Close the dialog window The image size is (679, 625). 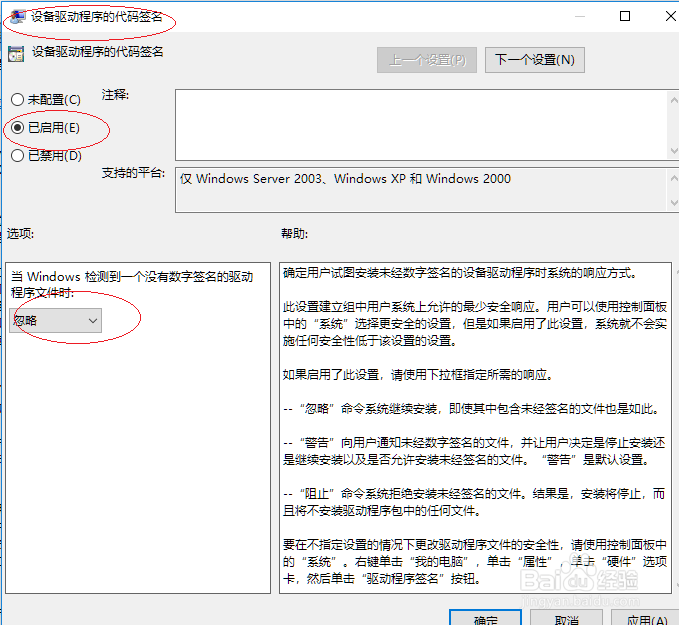pos(670,16)
